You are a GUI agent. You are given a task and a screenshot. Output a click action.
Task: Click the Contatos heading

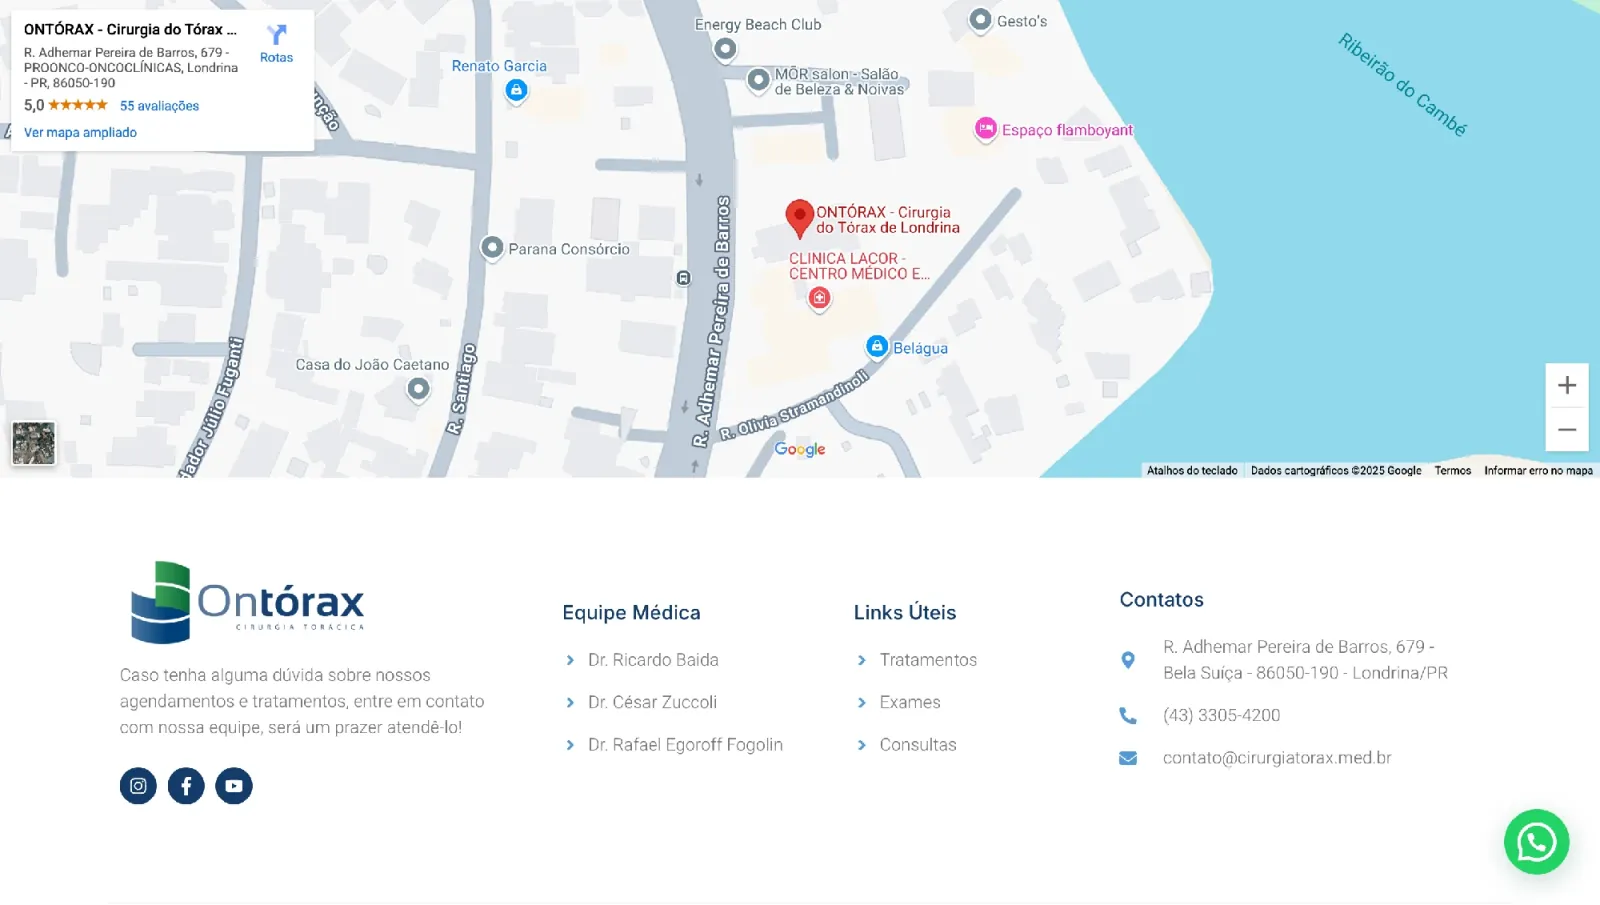pos(1161,600)
